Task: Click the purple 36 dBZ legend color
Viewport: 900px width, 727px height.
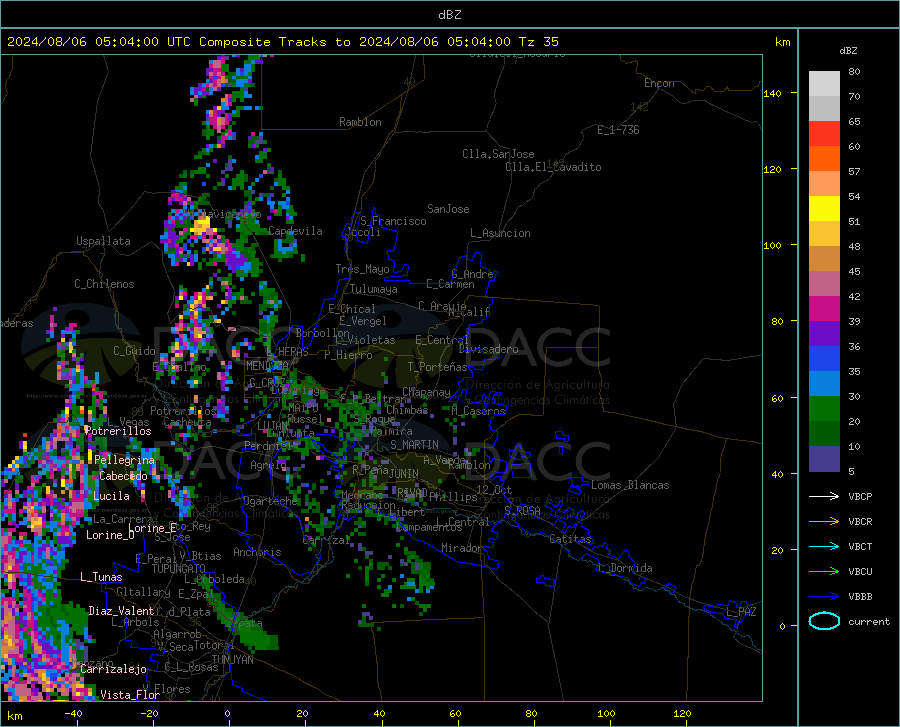Action: click(824, 334)
